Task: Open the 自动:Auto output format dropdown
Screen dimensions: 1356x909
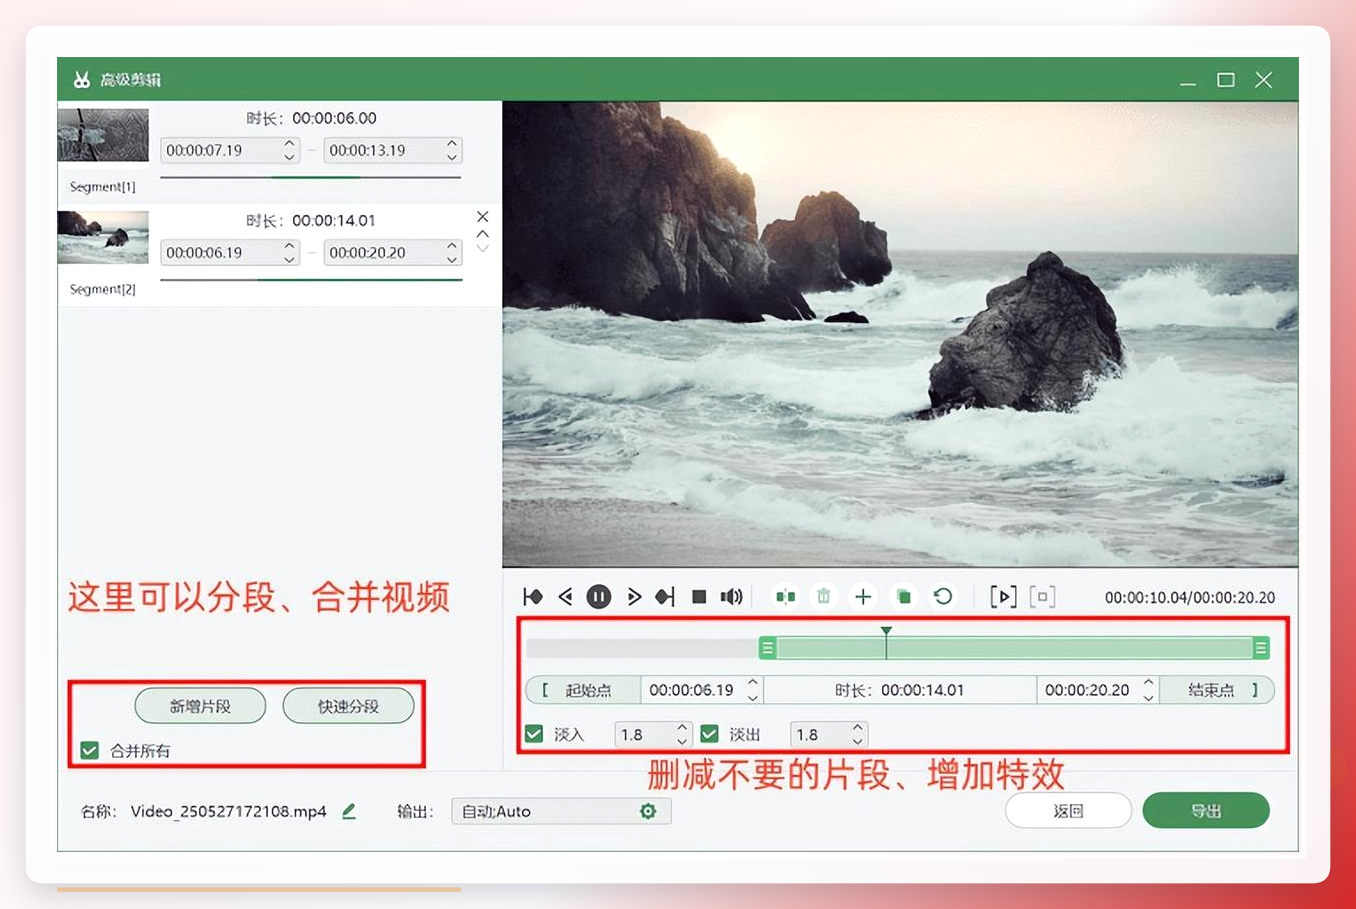Action: point(561,811)
